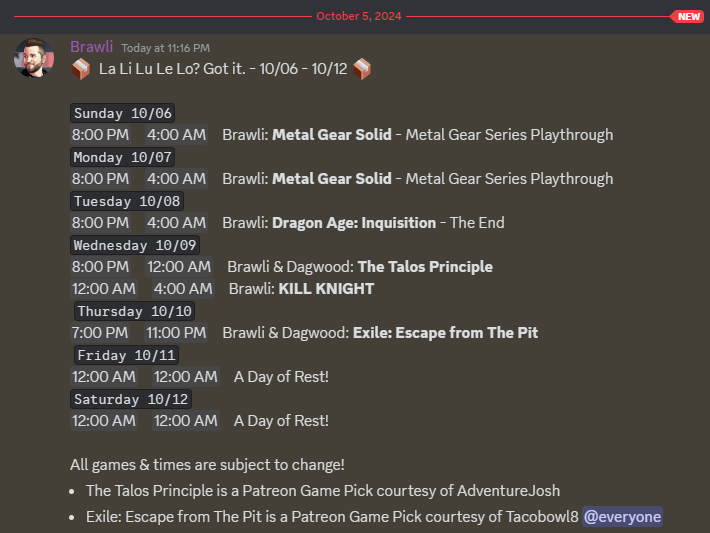Open Brawli's profile avatar
Image resolution: width=710 pixels, height=533 pixels.
[34, 58]
